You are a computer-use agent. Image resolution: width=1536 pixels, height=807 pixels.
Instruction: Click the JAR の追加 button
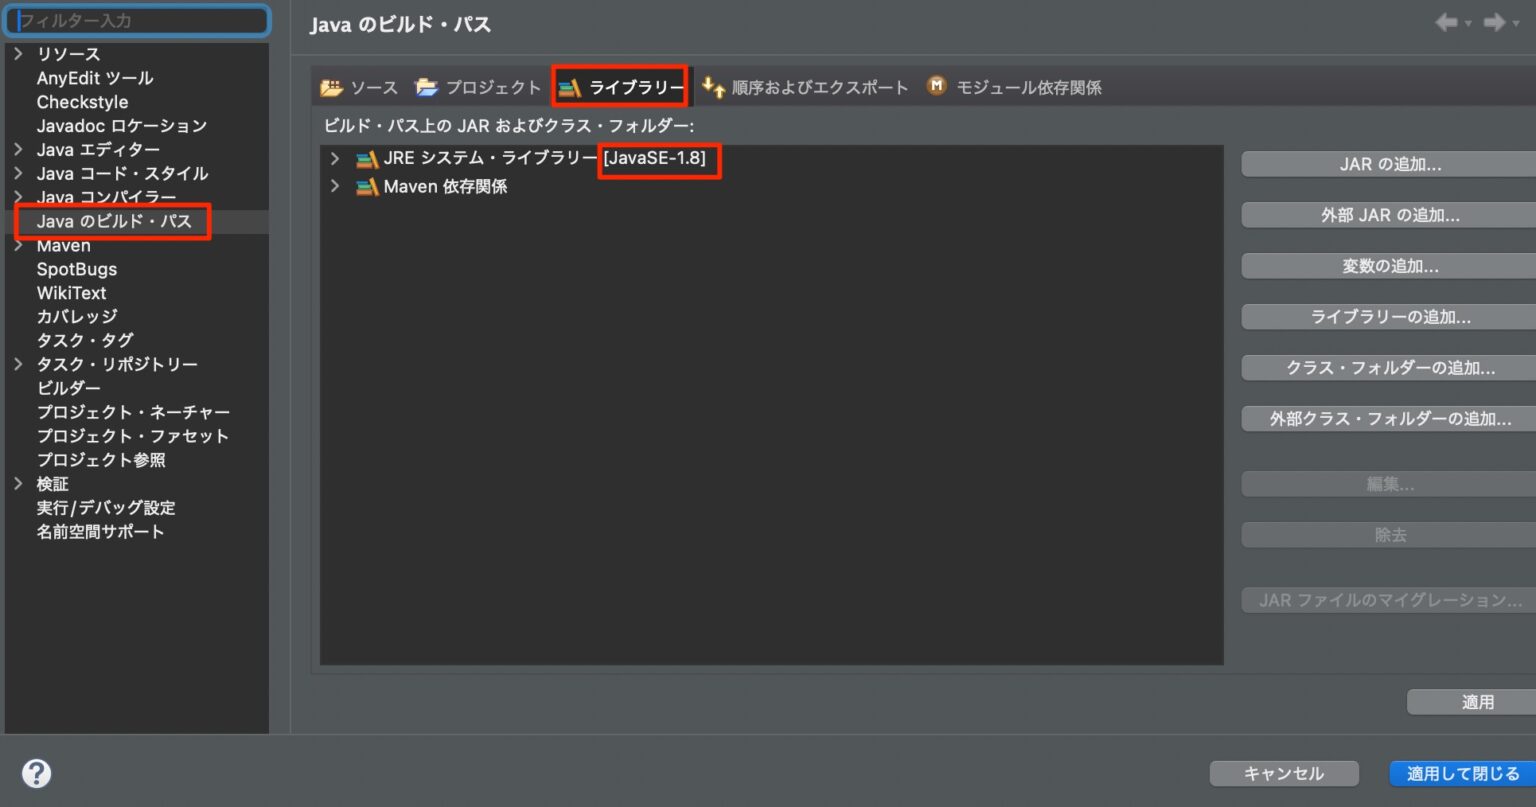(1390, 163)
